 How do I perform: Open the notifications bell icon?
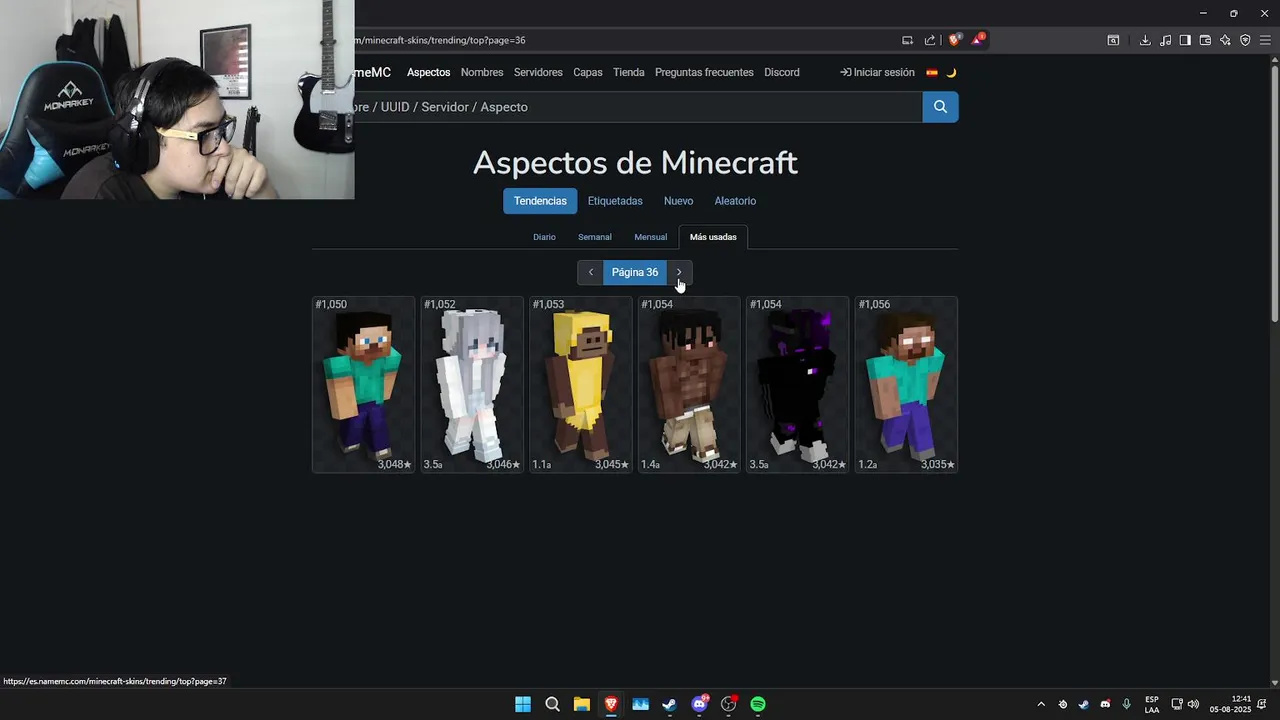pyautogui.click(x=1264, y=704)
